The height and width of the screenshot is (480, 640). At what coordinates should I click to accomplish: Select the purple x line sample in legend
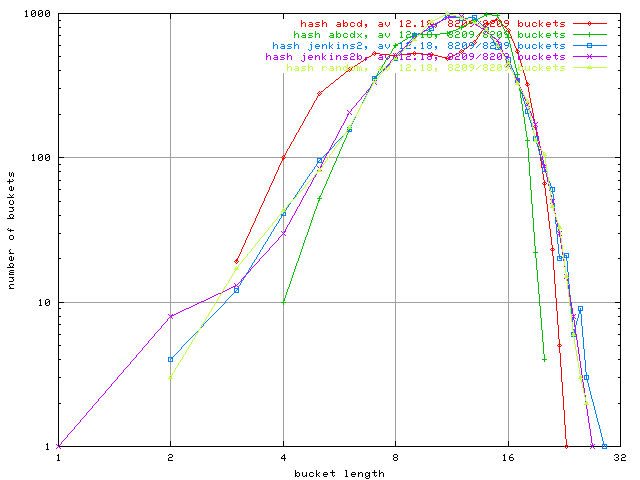589,57
